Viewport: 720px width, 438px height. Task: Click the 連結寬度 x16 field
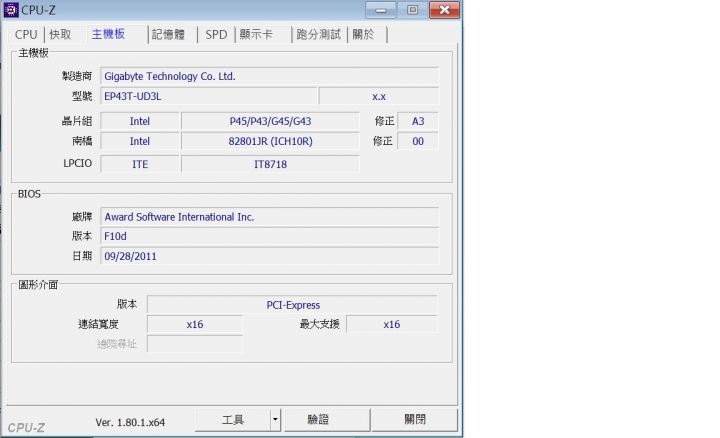[195, 324]
